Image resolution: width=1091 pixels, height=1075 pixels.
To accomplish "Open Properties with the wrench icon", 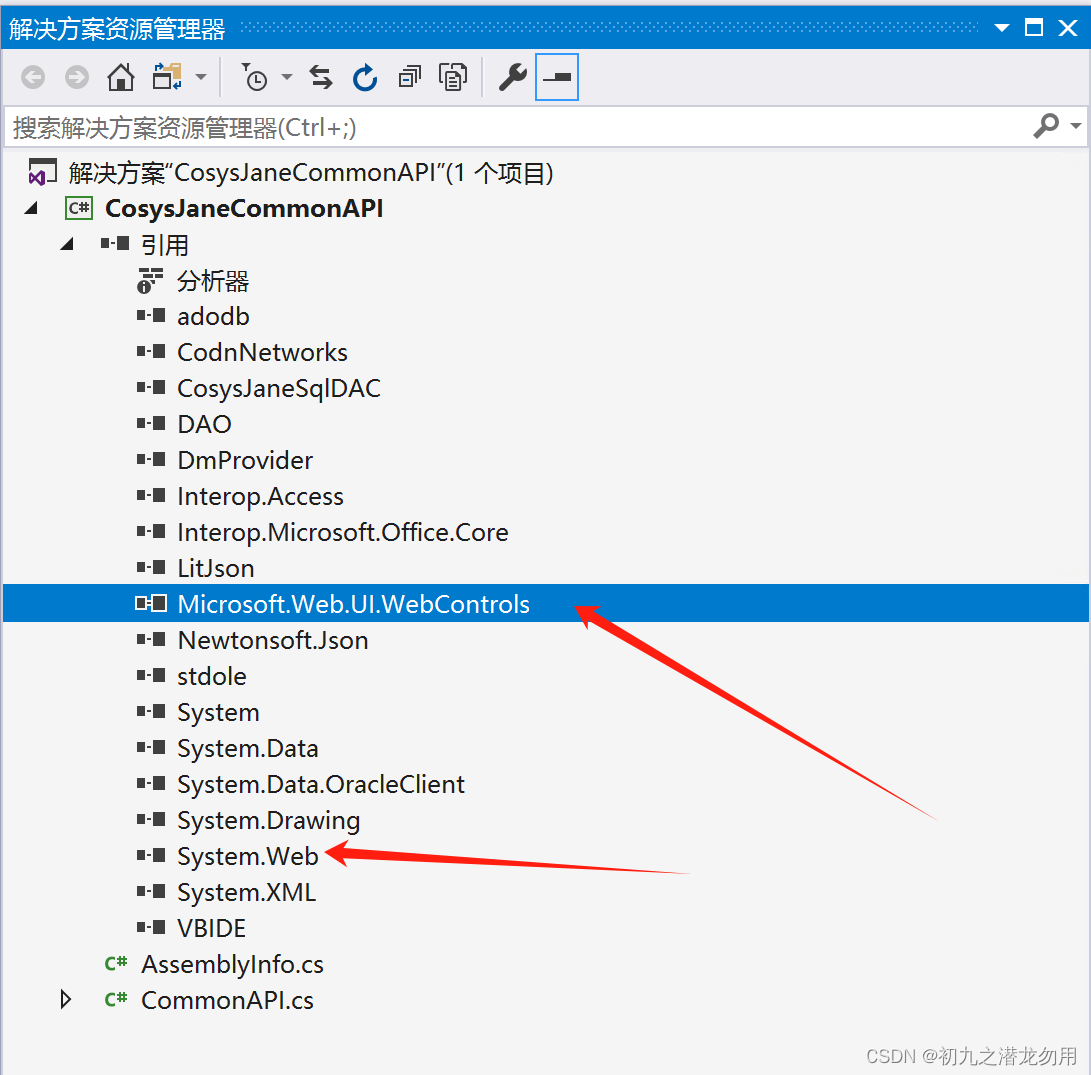I will pos(513,77).
